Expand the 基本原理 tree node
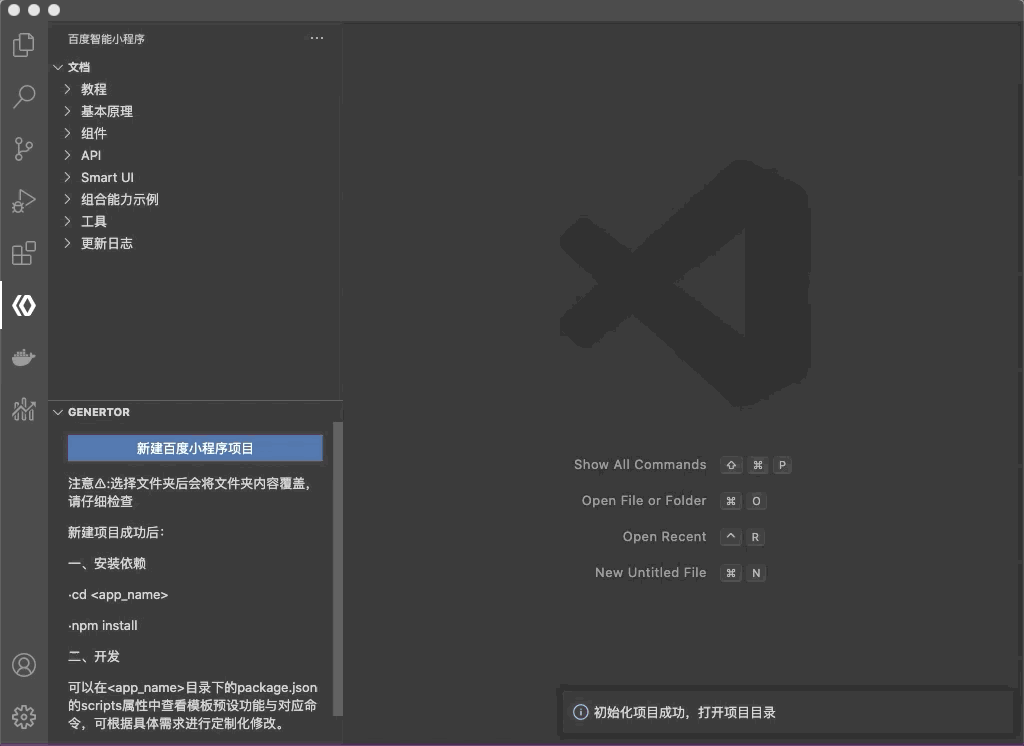 [x=67, y=111]
